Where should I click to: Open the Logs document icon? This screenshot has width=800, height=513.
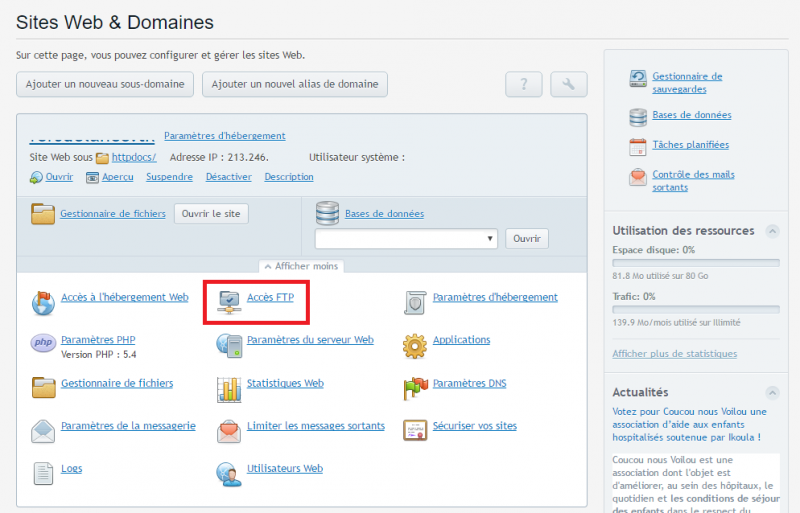[43, 473]
